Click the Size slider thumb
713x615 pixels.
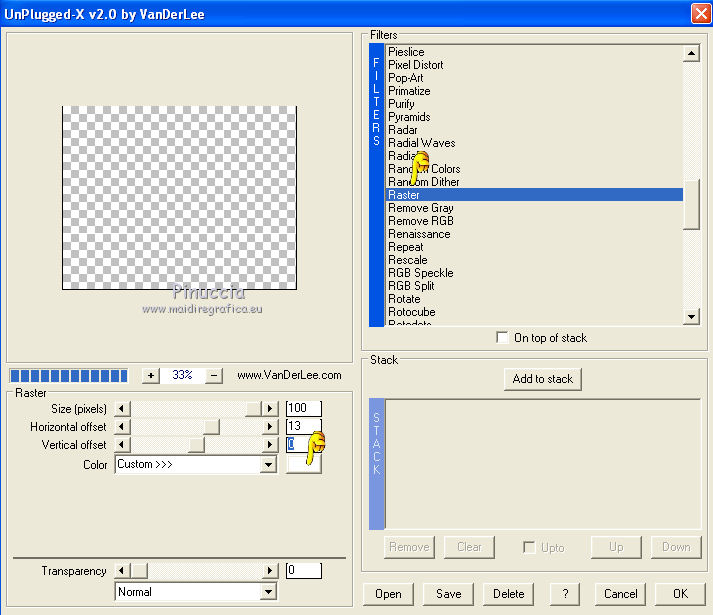coord(253,408)
